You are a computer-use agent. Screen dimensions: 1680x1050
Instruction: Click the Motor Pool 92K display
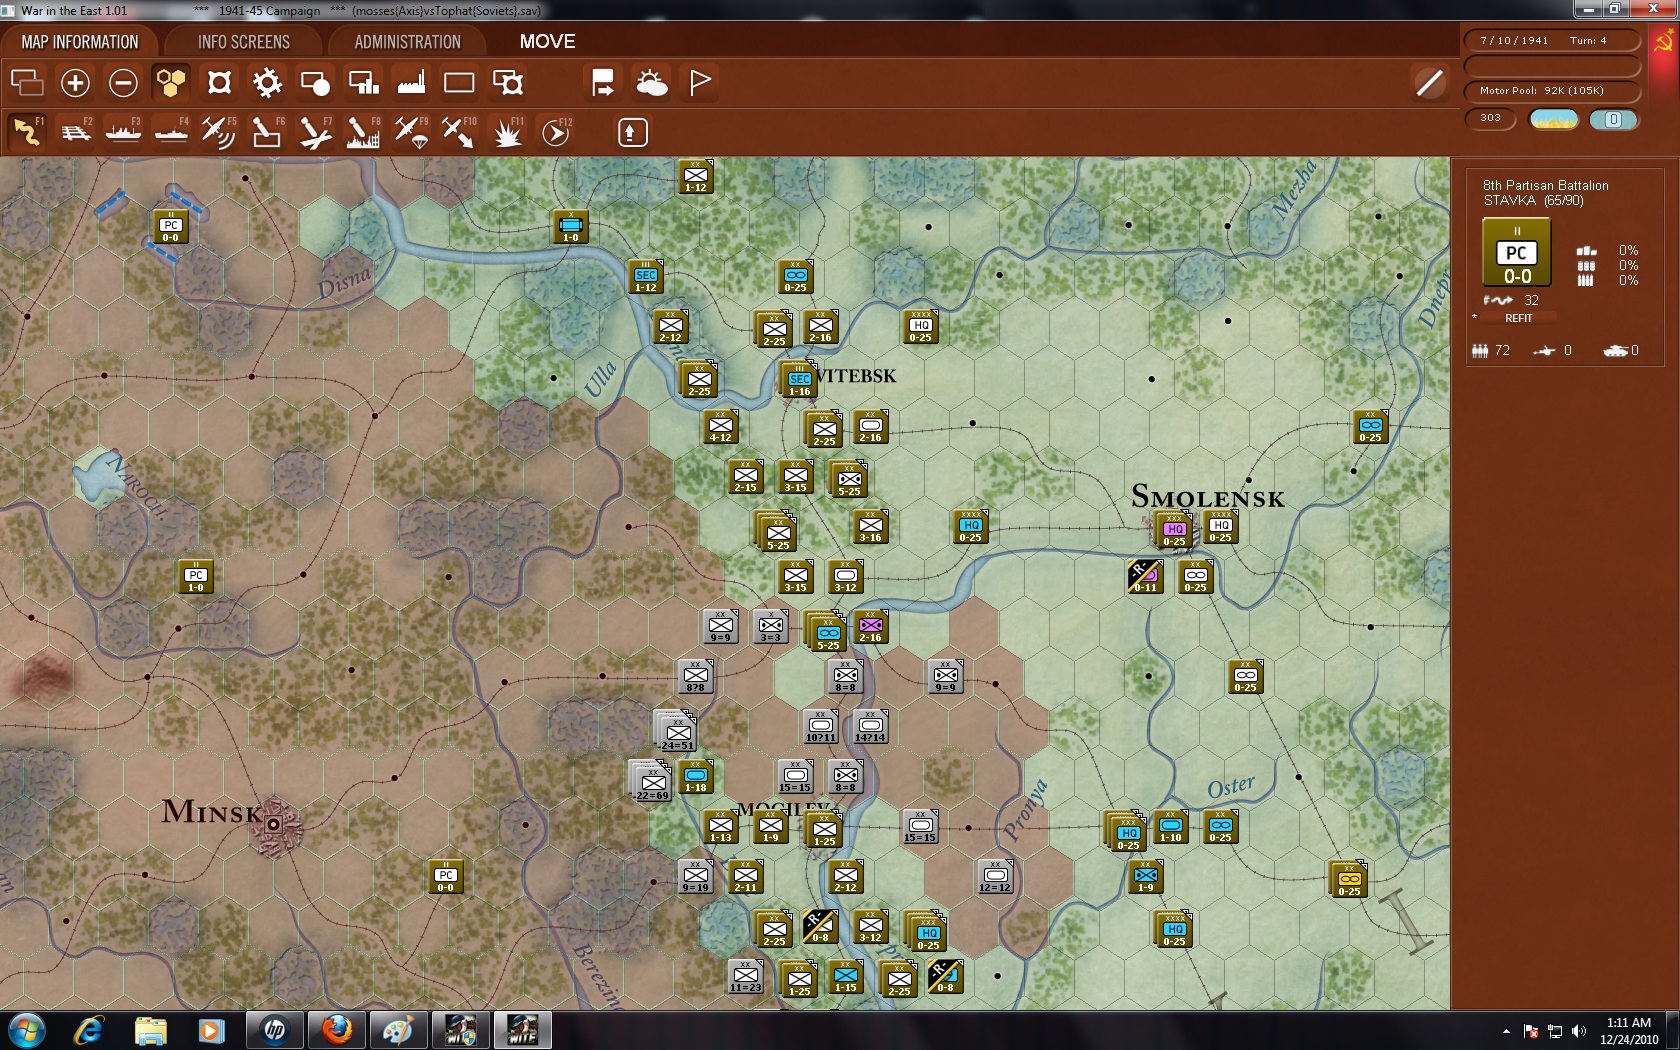(1552, 91)
